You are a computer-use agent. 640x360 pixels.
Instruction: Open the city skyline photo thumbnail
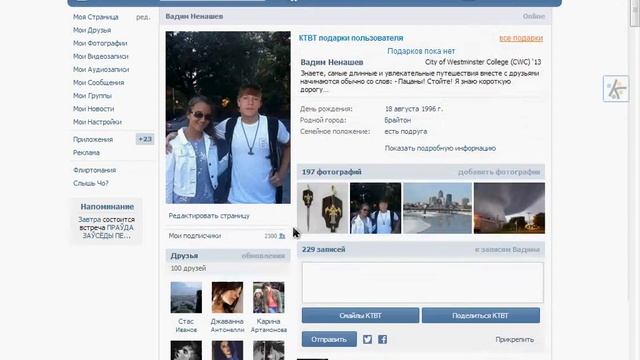437,208
